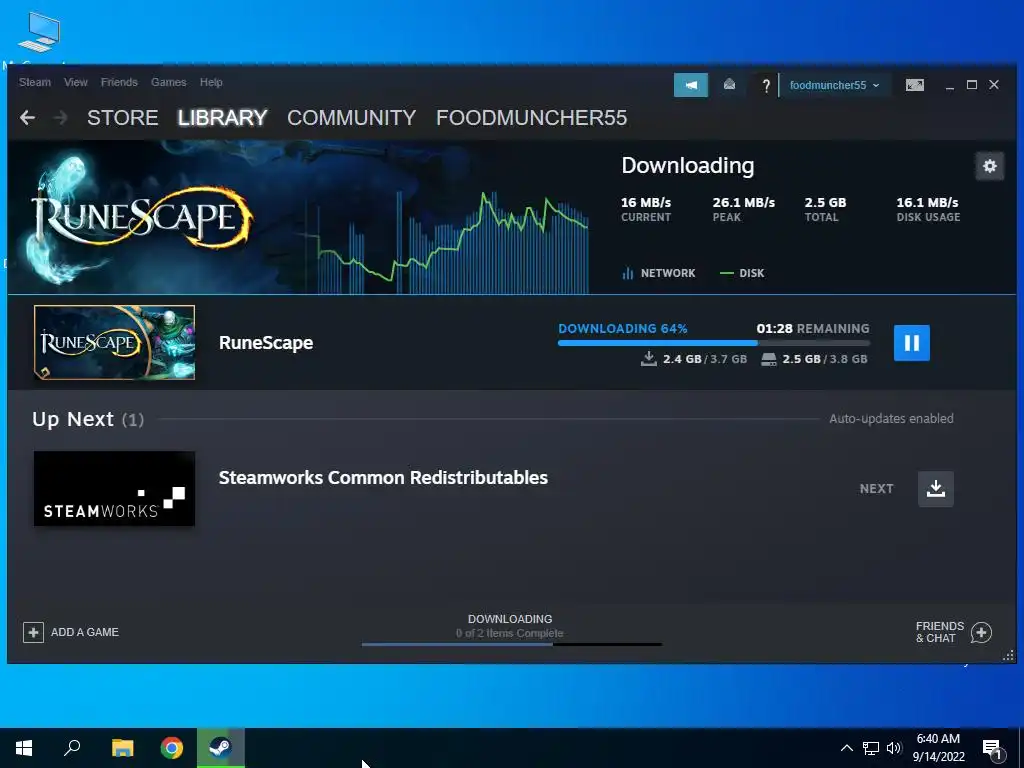
Task: Open the foodmuncher55 account dropdown
Action: [x=835, y=85]
